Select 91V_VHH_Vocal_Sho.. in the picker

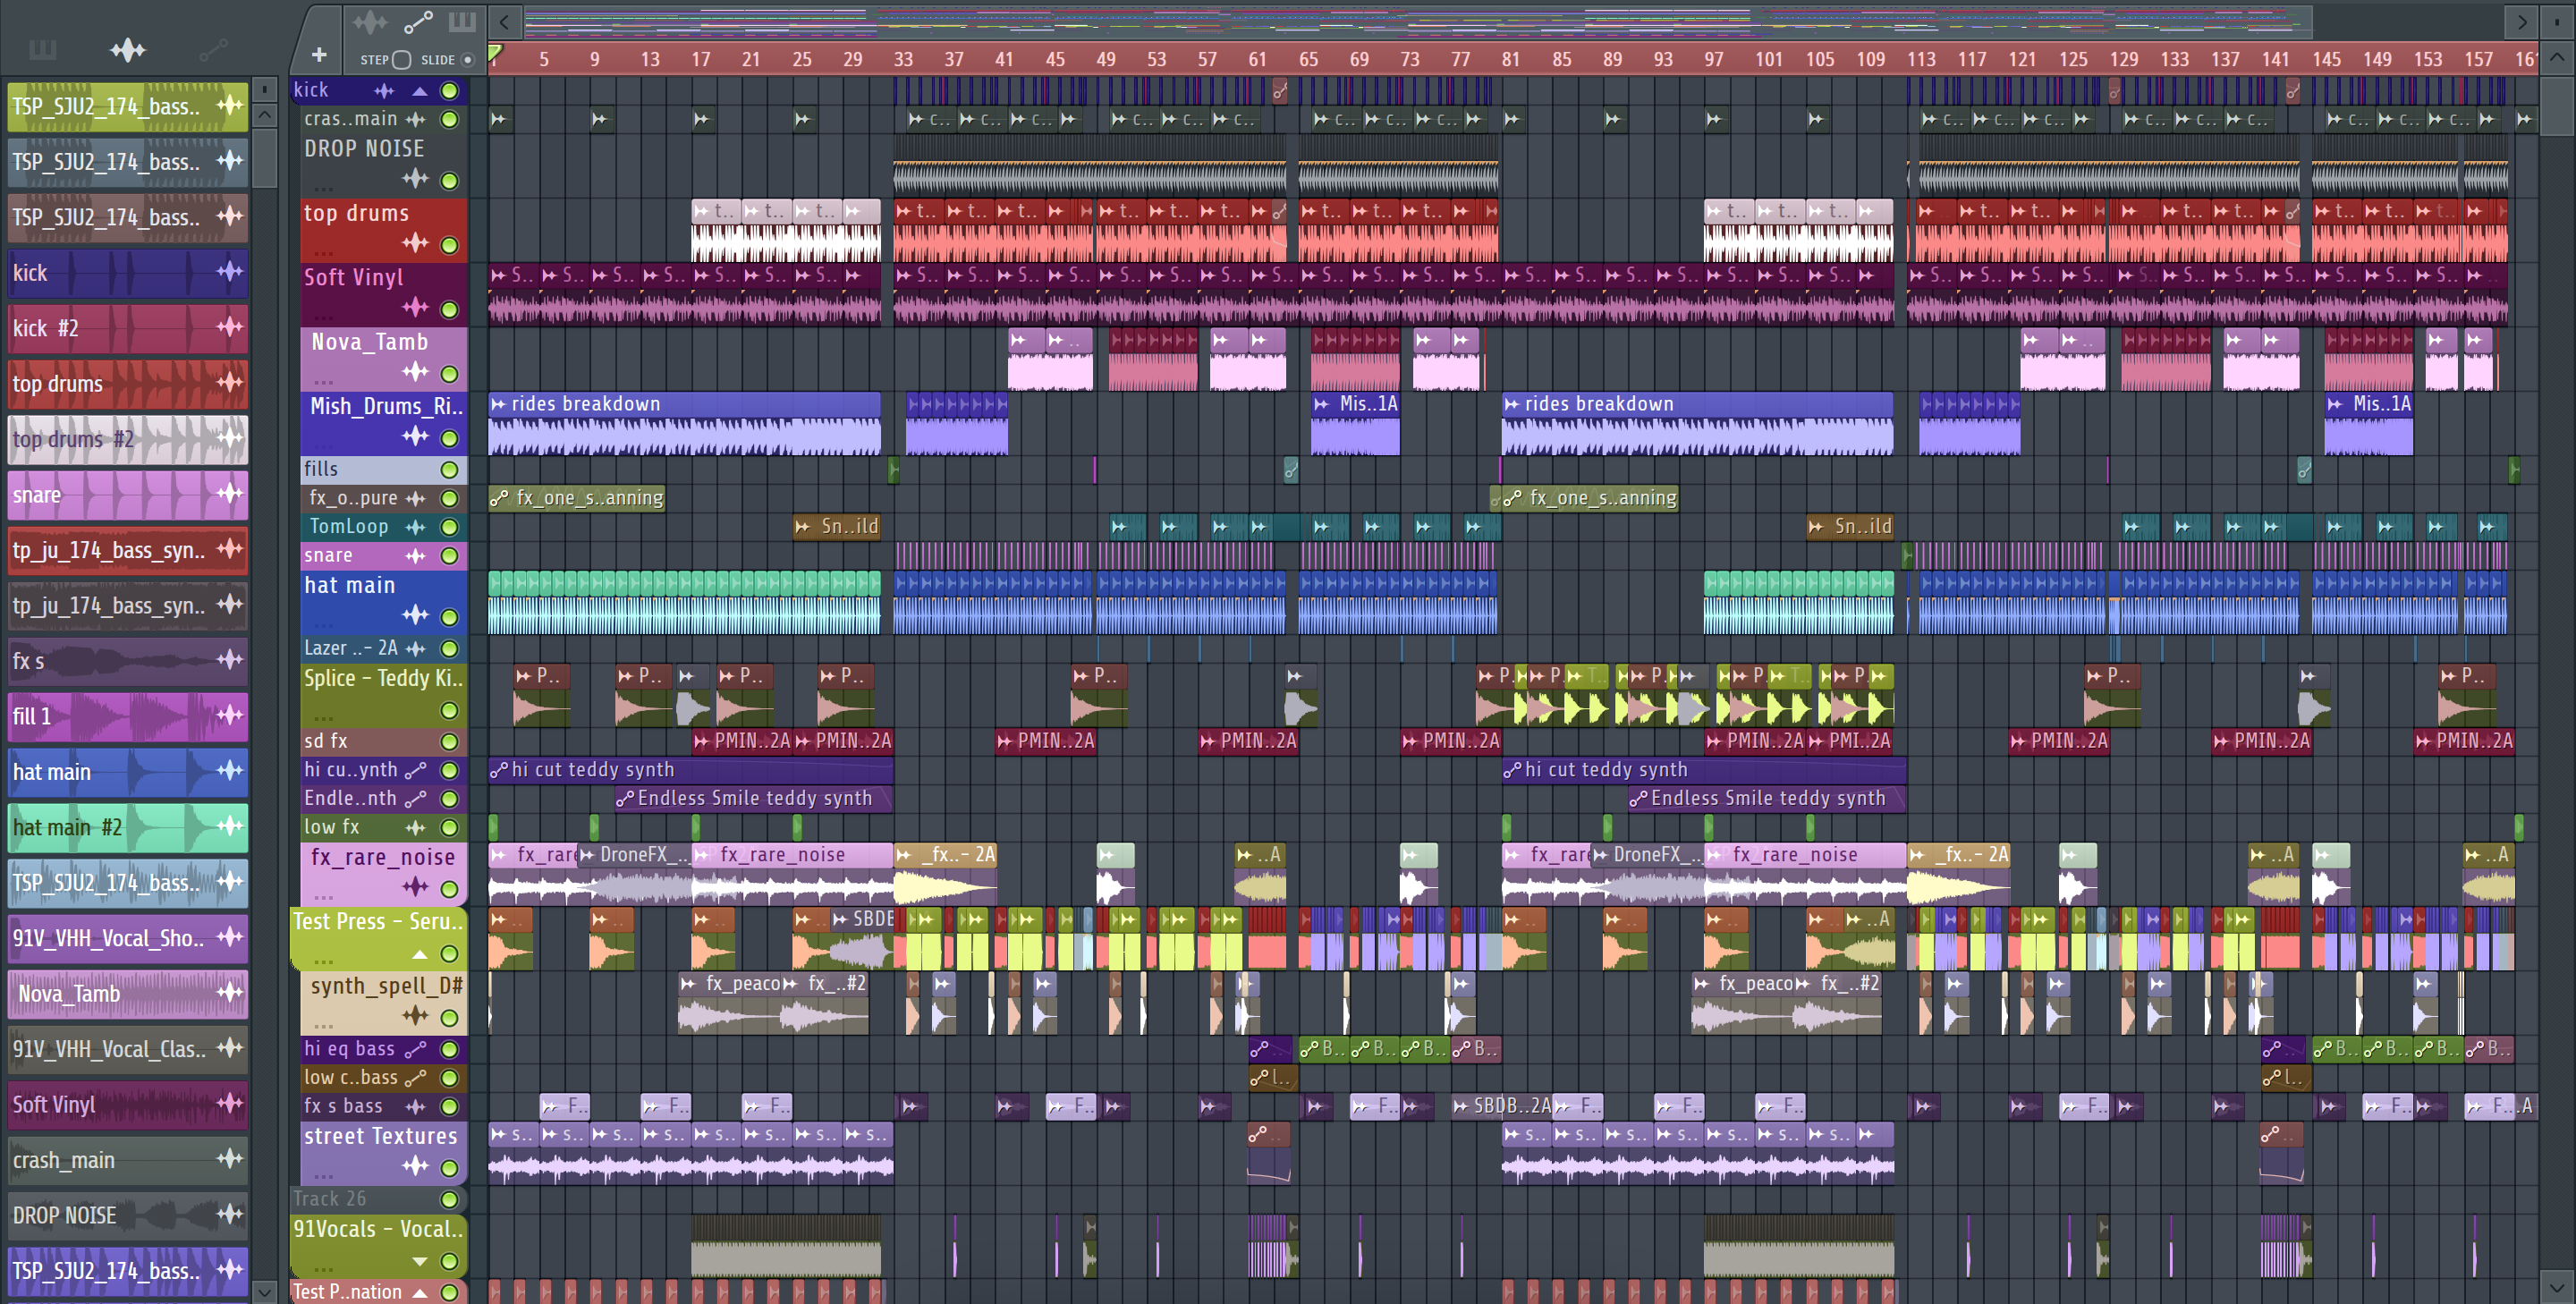[128, 938]
